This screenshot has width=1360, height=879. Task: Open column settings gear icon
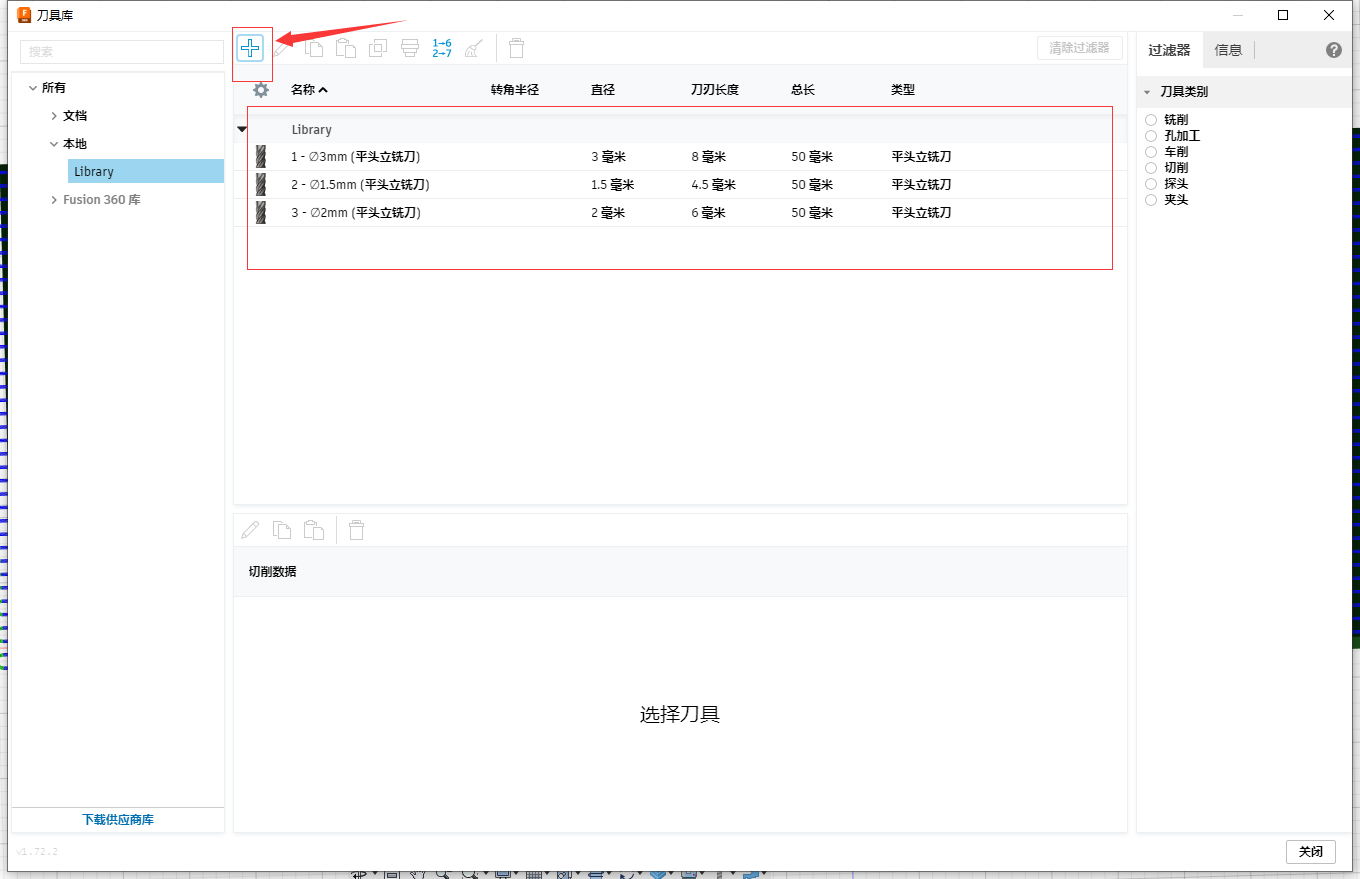(x=261, y=90)
